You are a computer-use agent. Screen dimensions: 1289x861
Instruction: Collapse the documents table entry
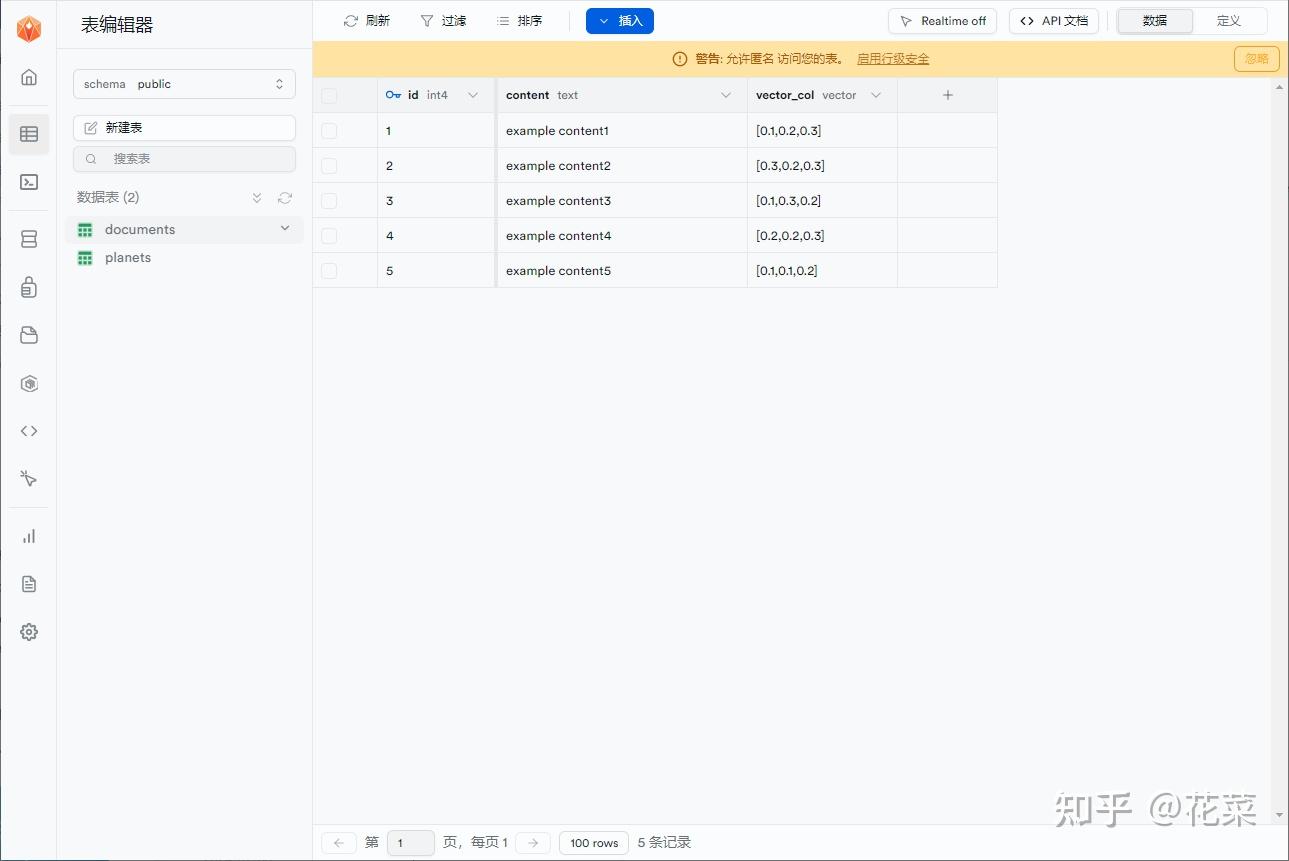tap(285, 228)
